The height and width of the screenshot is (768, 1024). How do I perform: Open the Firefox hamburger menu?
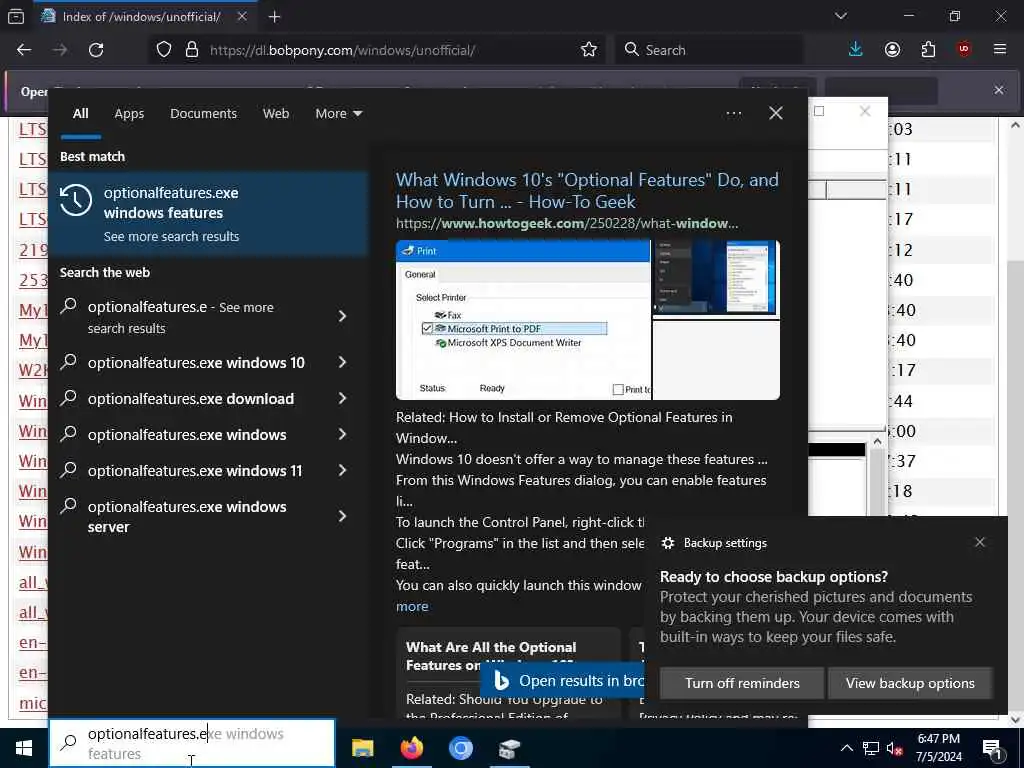[1000, 50]
